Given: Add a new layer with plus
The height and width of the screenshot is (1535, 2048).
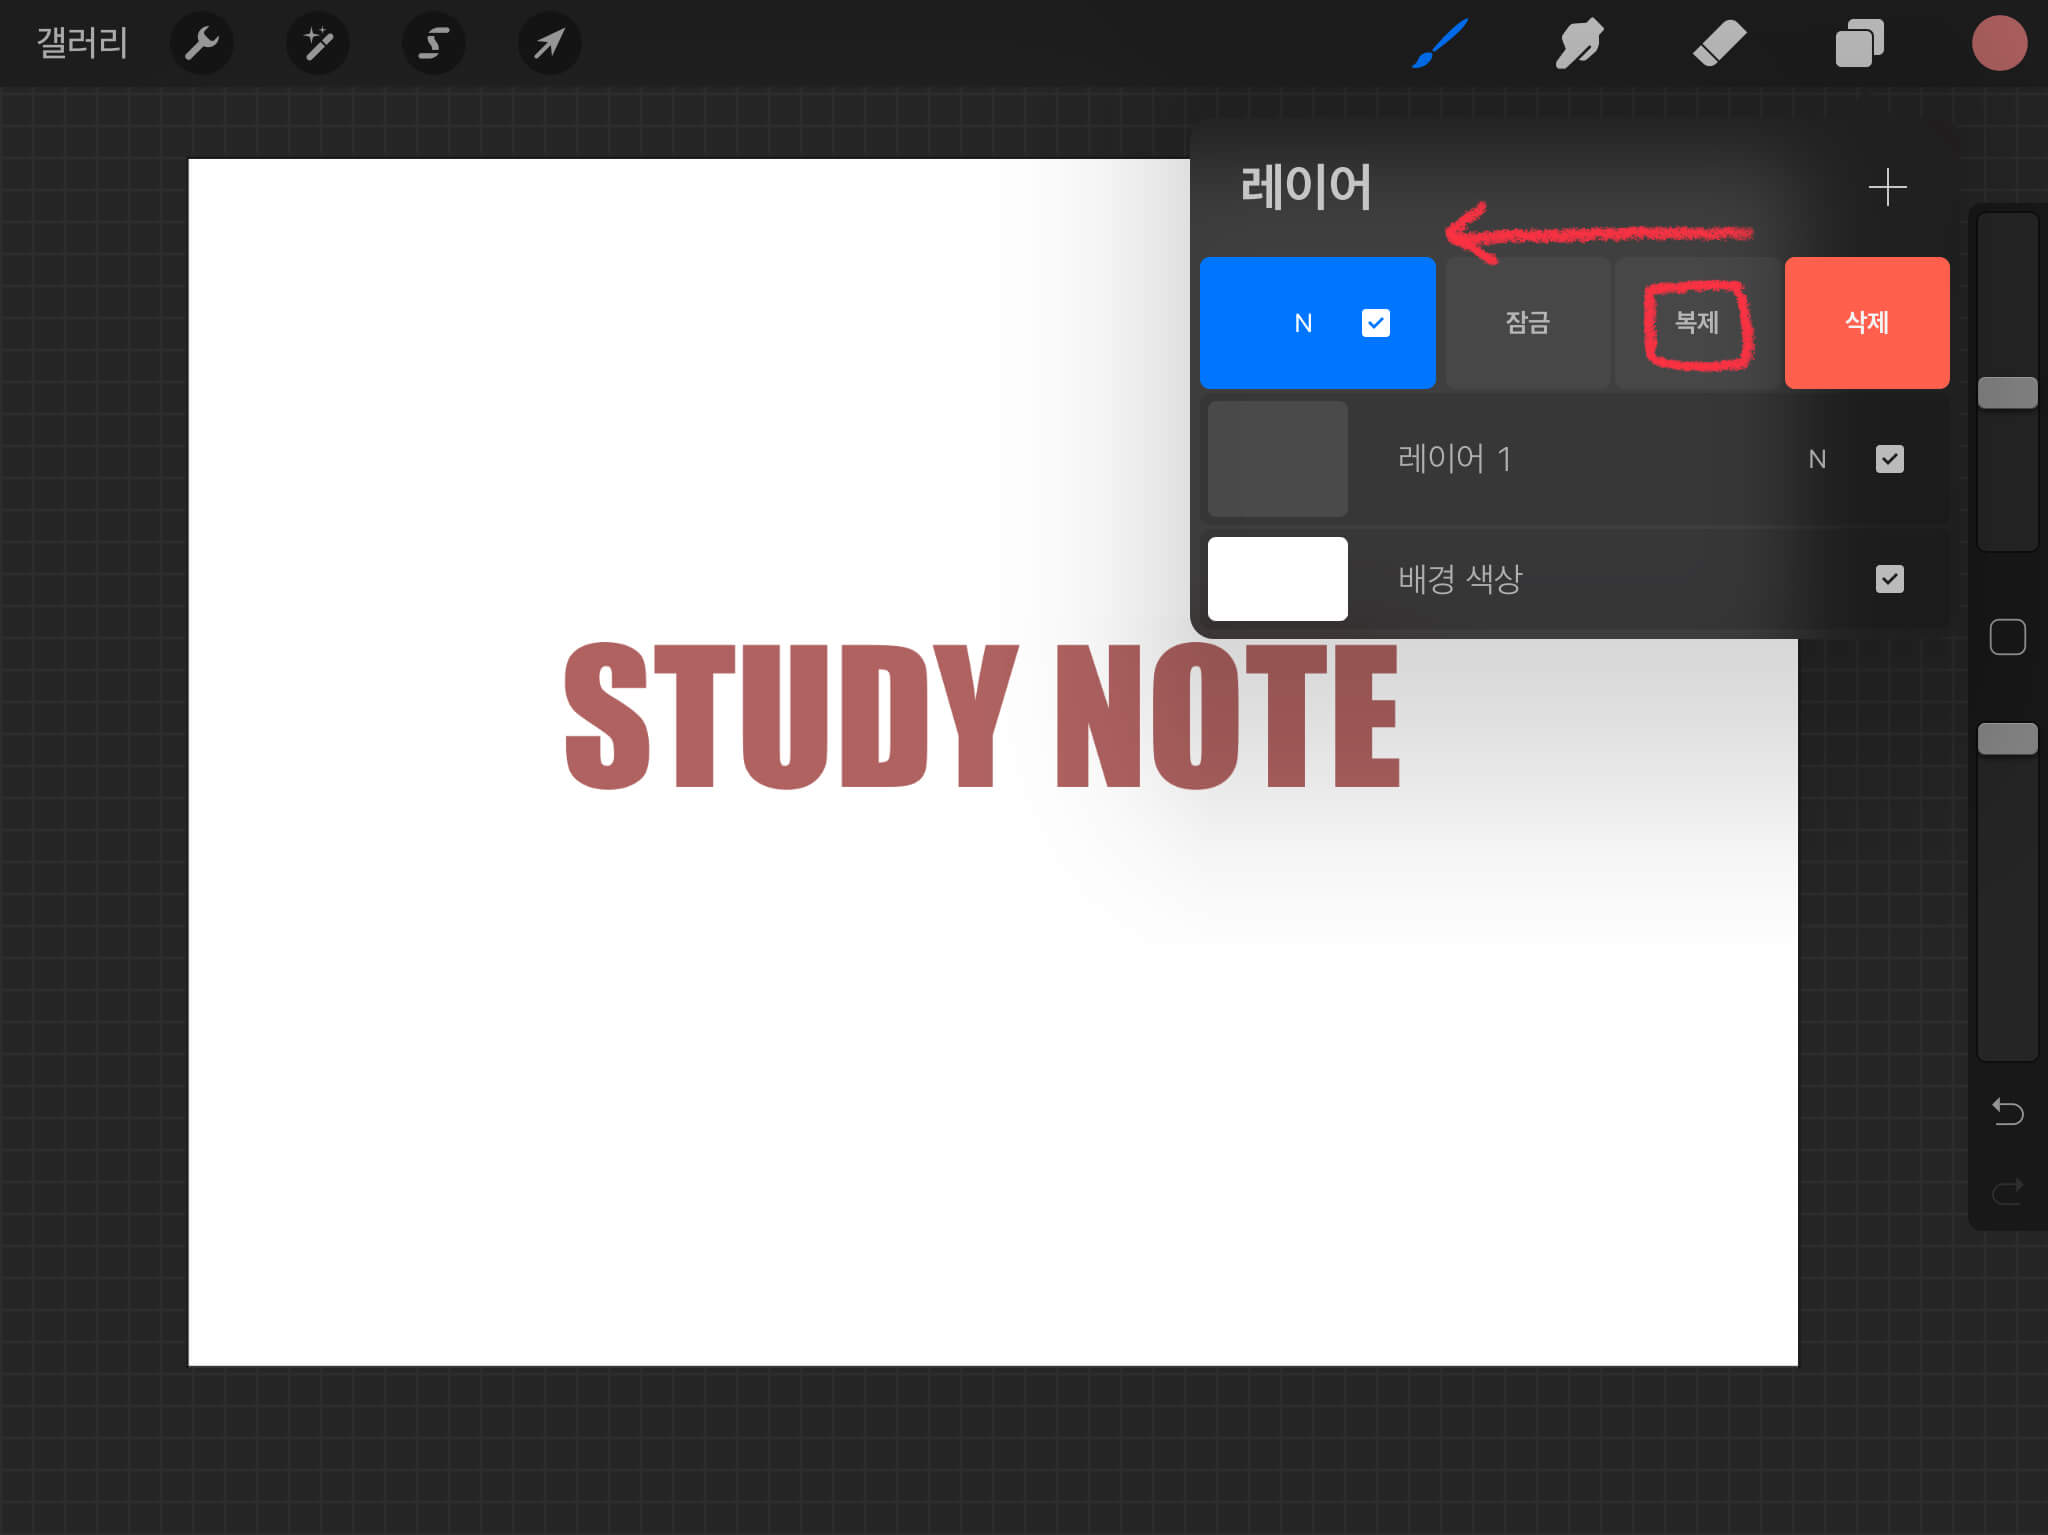Looking at the screenshot, I should (x=1887, y=187).
